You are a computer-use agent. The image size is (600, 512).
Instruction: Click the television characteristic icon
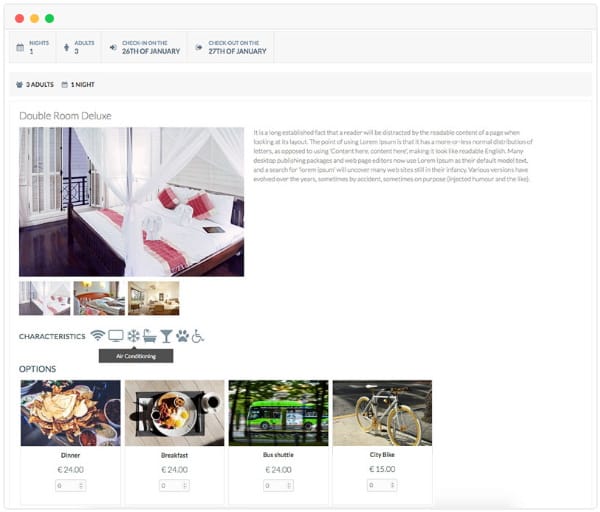pyautogui.click(x=116, y=336)
